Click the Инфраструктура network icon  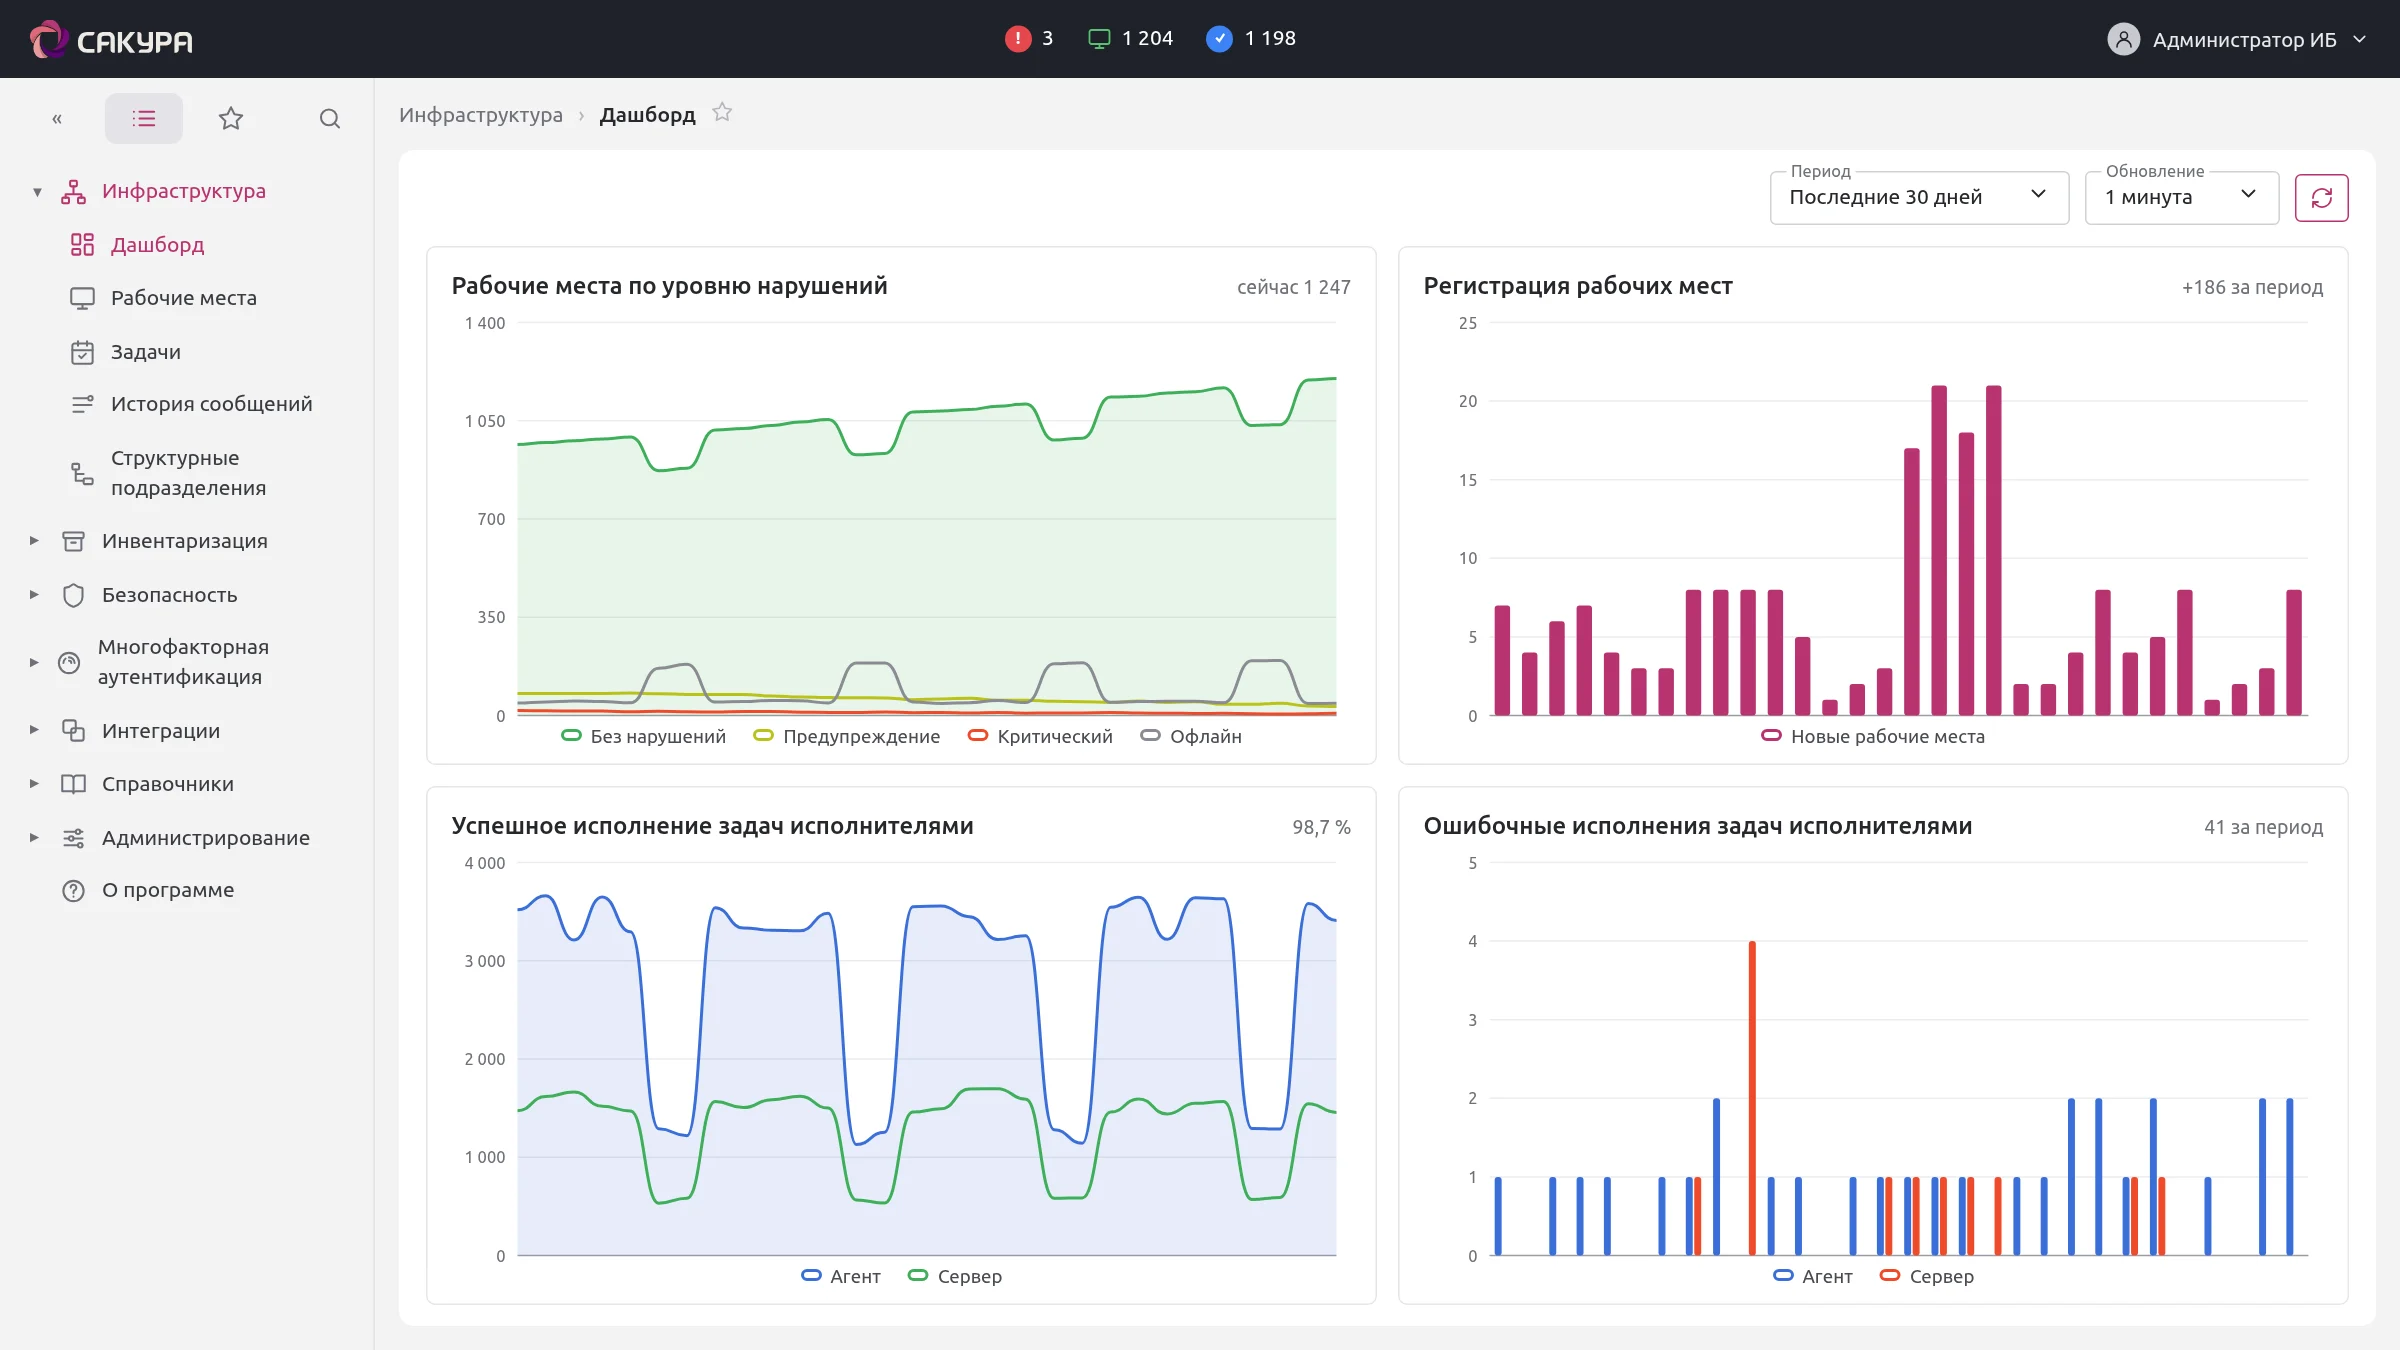click(73, 191)
